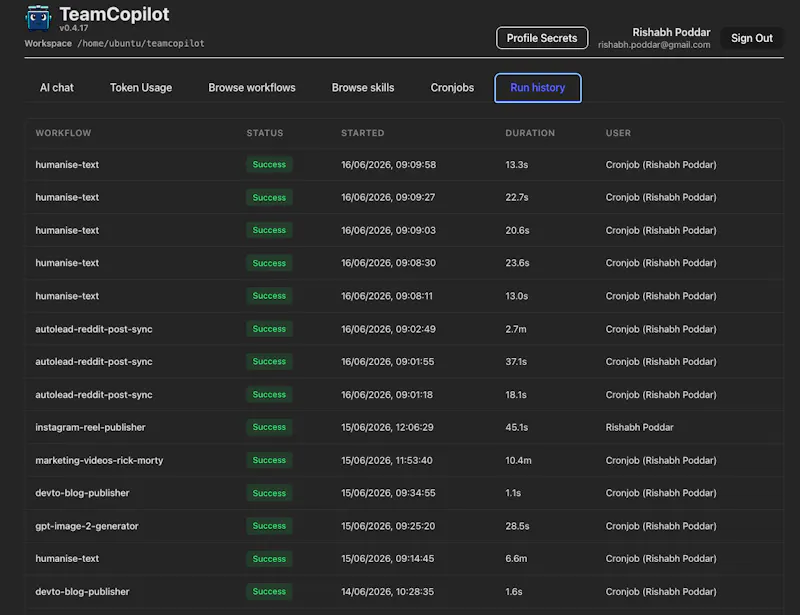
Task: Click the Rishabh Poddar name in header
Action: 671,32
